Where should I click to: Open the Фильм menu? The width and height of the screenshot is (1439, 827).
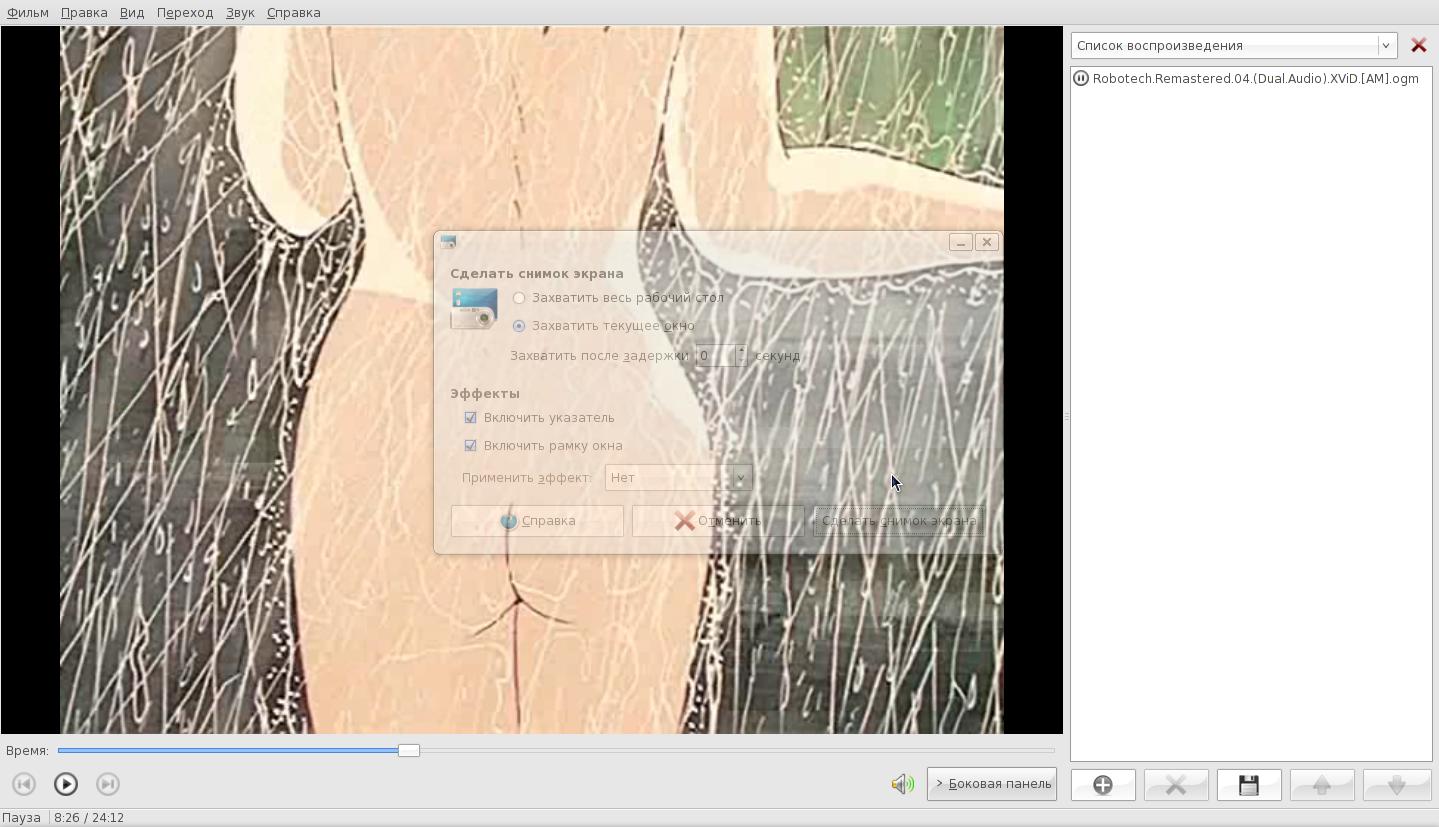(x=28, y=12)
